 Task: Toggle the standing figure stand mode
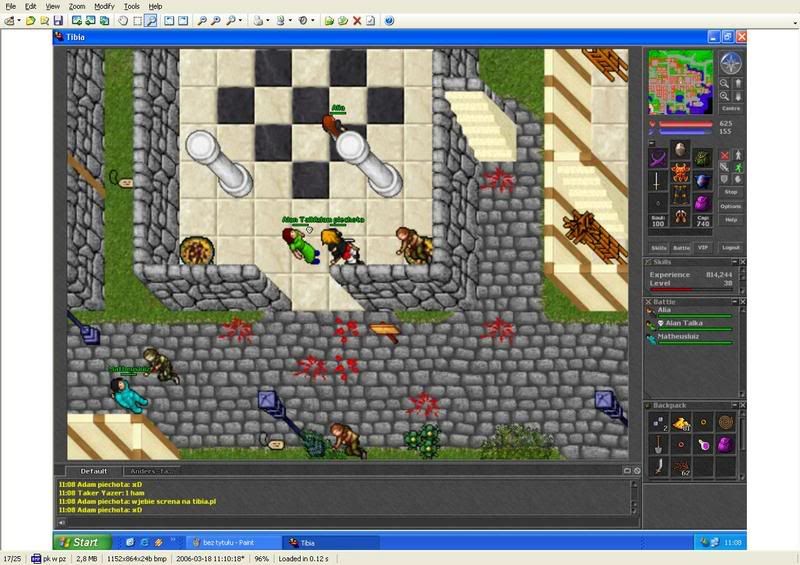pos(738,155)
